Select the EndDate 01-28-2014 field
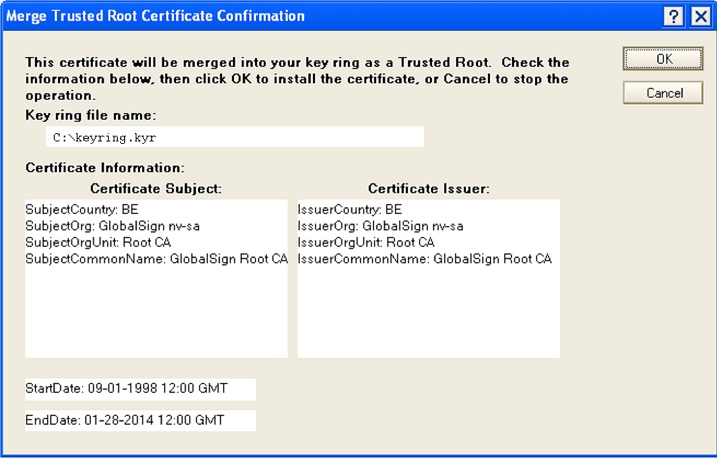This screenshot has height=462, width=719. 140,420
